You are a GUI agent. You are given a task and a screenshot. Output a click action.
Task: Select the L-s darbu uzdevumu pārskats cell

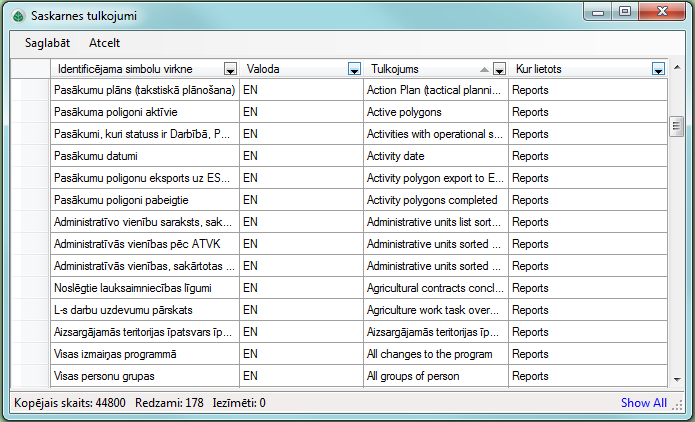pyautogui.click(x=144, y=311)
